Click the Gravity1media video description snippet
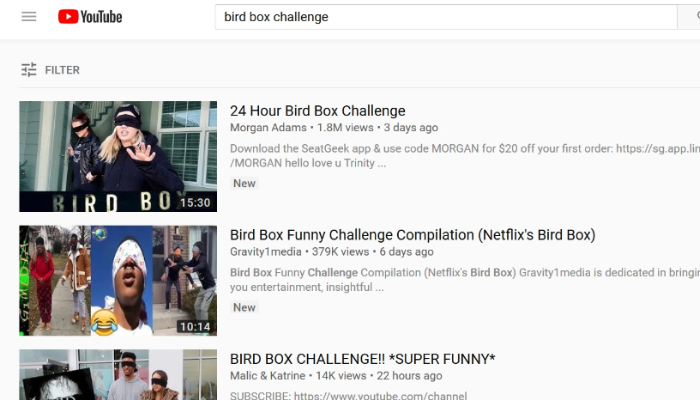This screenshot has height=400, width=700. [x=465, y=280]
